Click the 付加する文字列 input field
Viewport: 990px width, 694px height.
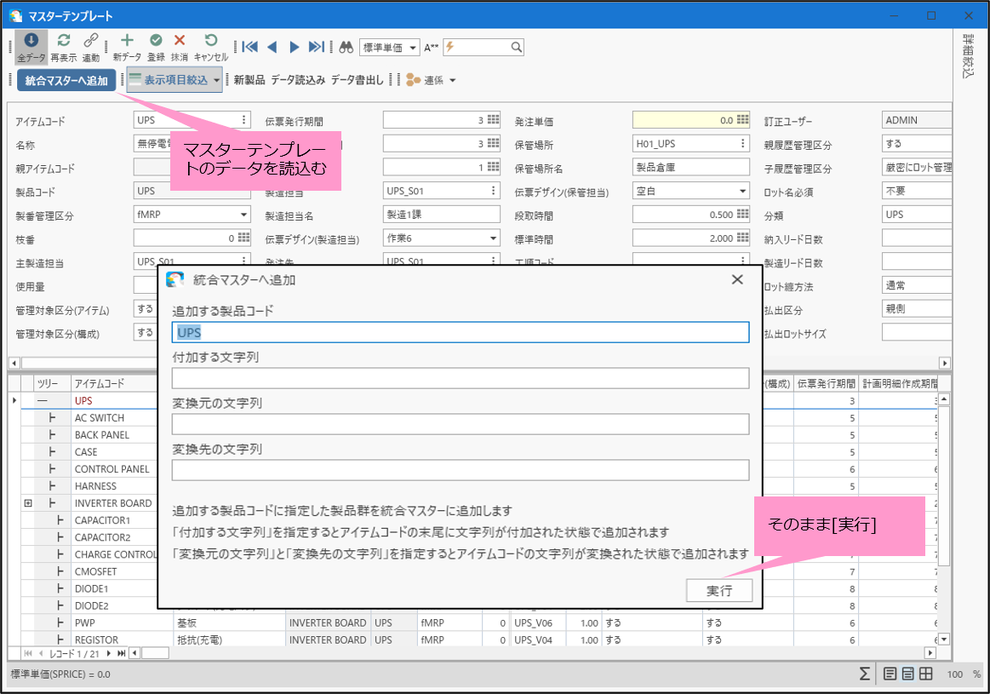pyautogui.click(x=460, y=378)
